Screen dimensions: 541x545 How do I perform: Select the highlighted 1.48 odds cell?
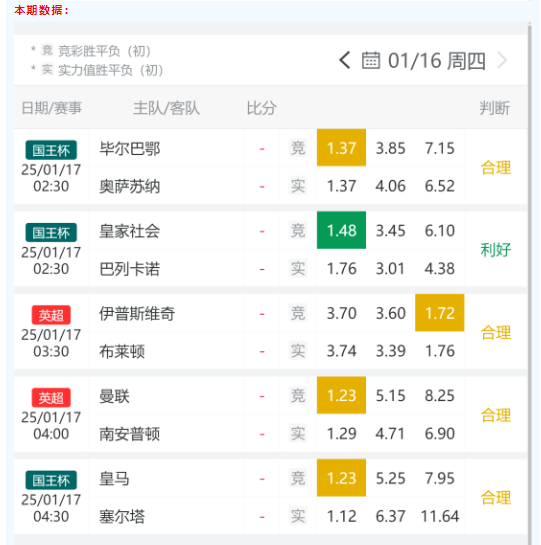click(341, 230)
